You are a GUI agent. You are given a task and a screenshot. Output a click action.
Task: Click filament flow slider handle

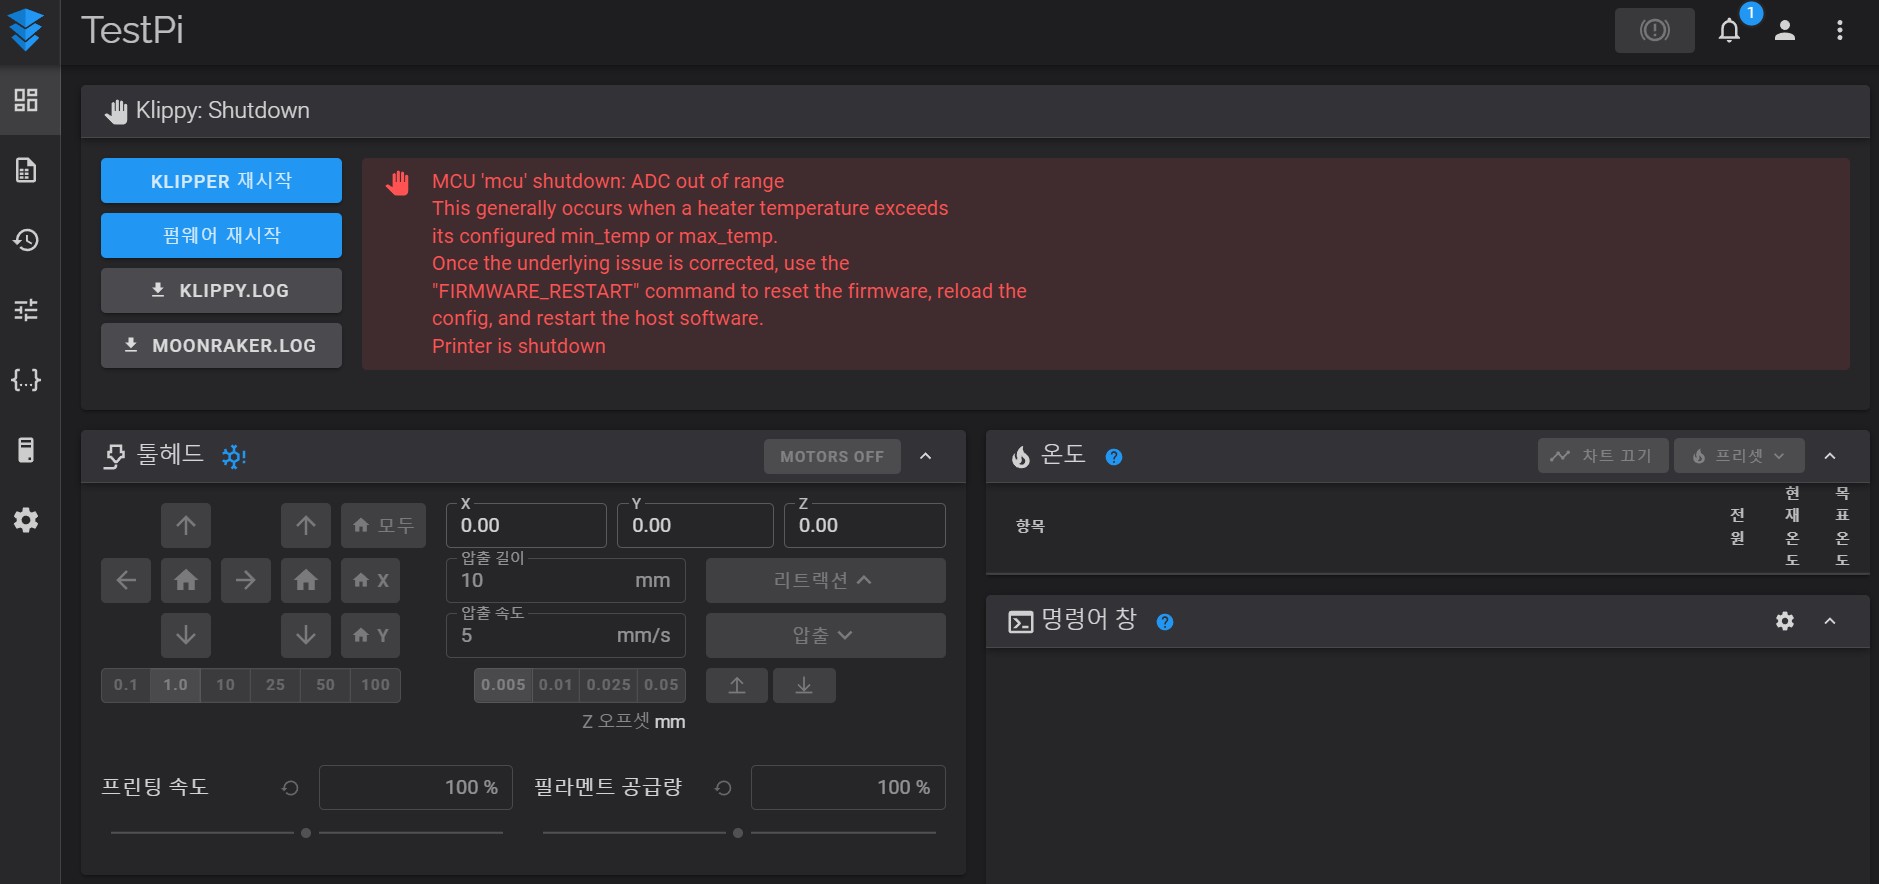[x=738, y=833]
